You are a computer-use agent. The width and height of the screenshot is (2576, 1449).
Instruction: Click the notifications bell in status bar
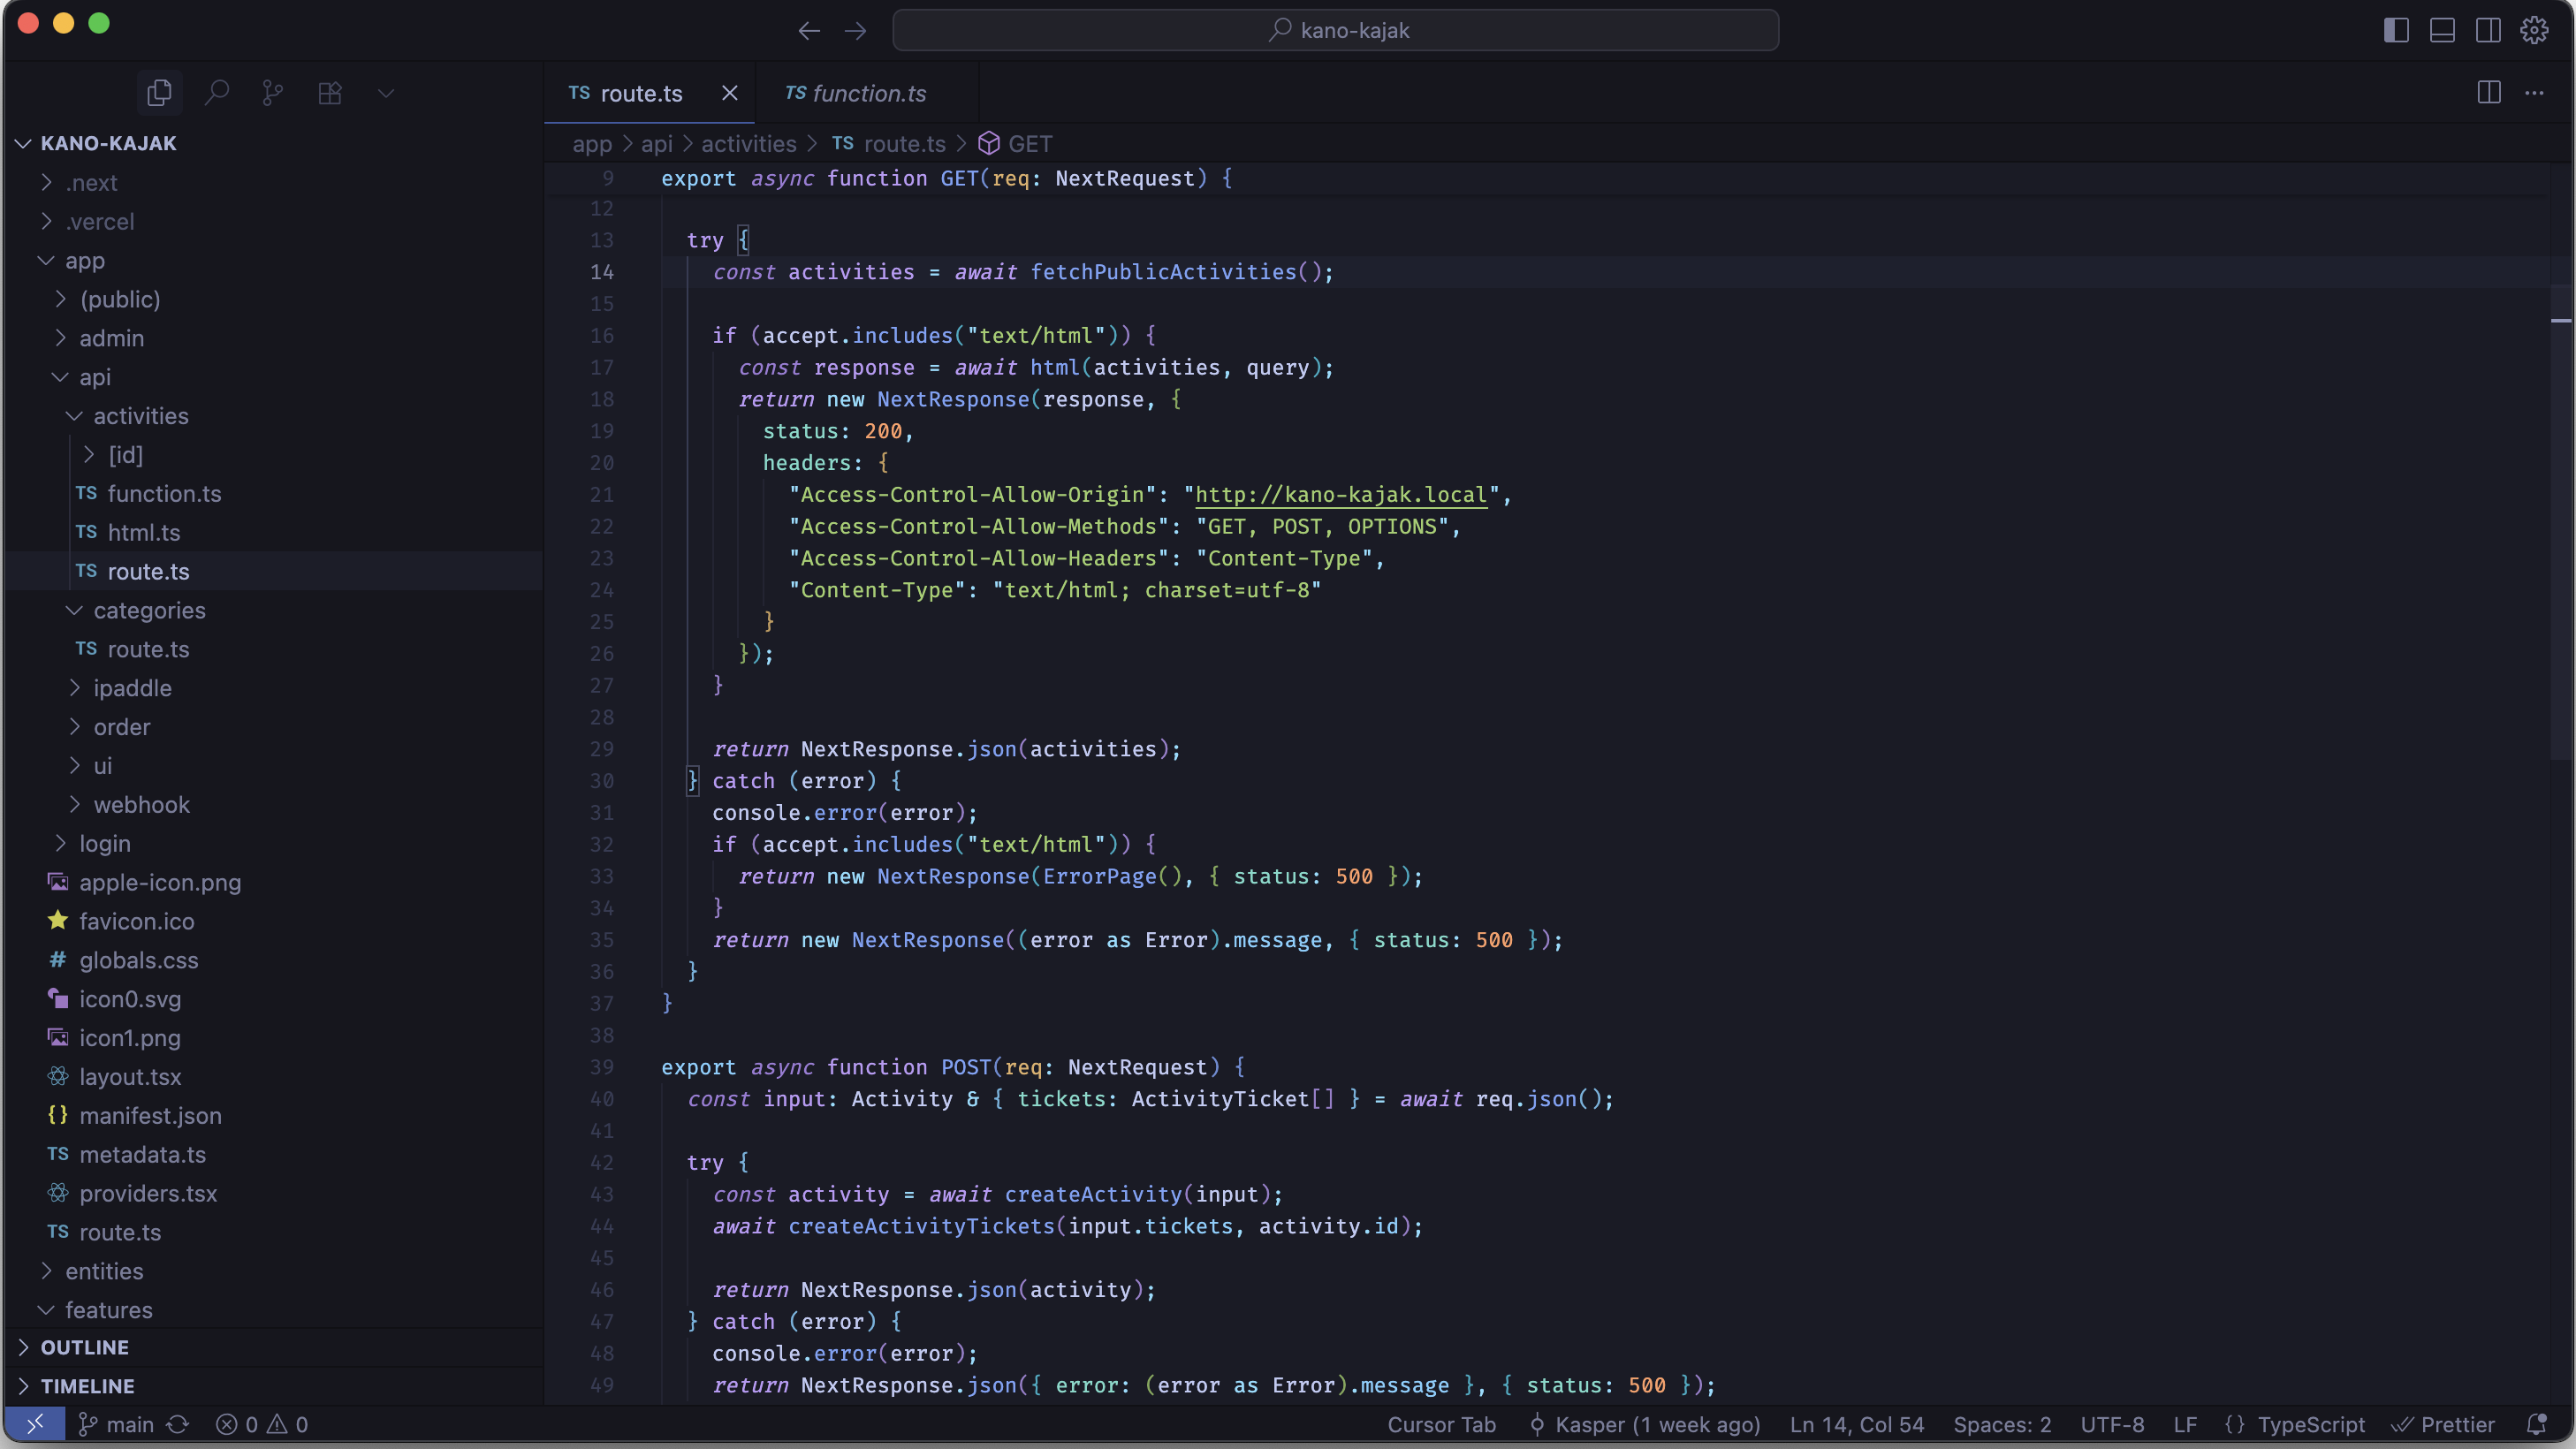tap(2536, 1424)
